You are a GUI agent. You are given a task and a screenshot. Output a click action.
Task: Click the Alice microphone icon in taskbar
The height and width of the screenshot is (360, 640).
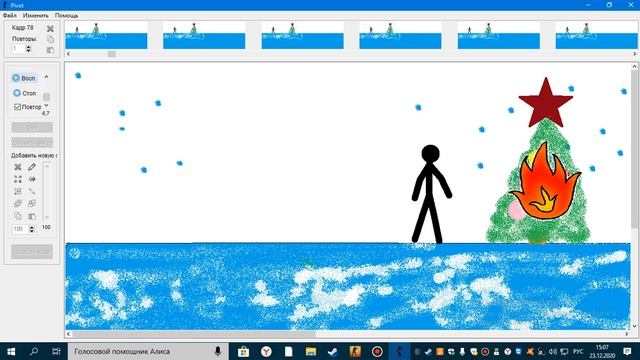pos(218,351)
